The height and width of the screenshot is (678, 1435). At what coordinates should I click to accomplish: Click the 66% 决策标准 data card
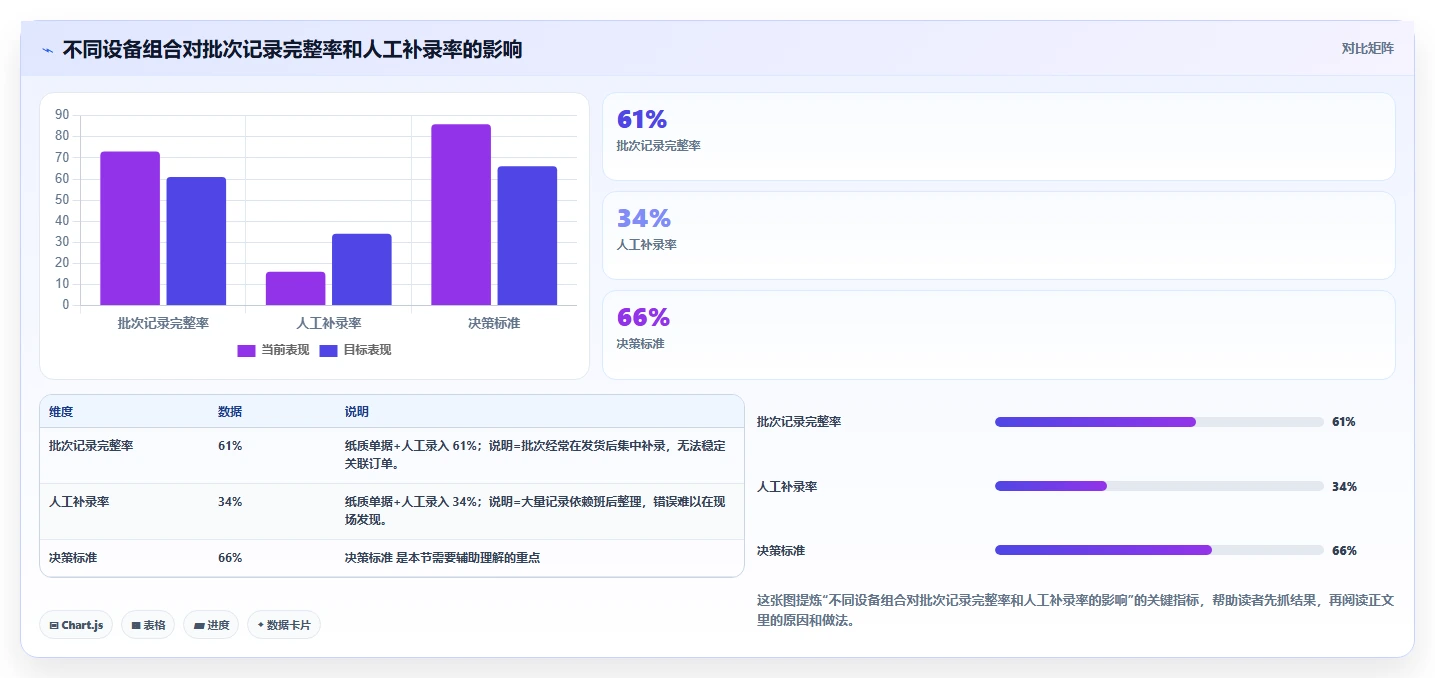(x=998, y=334)
